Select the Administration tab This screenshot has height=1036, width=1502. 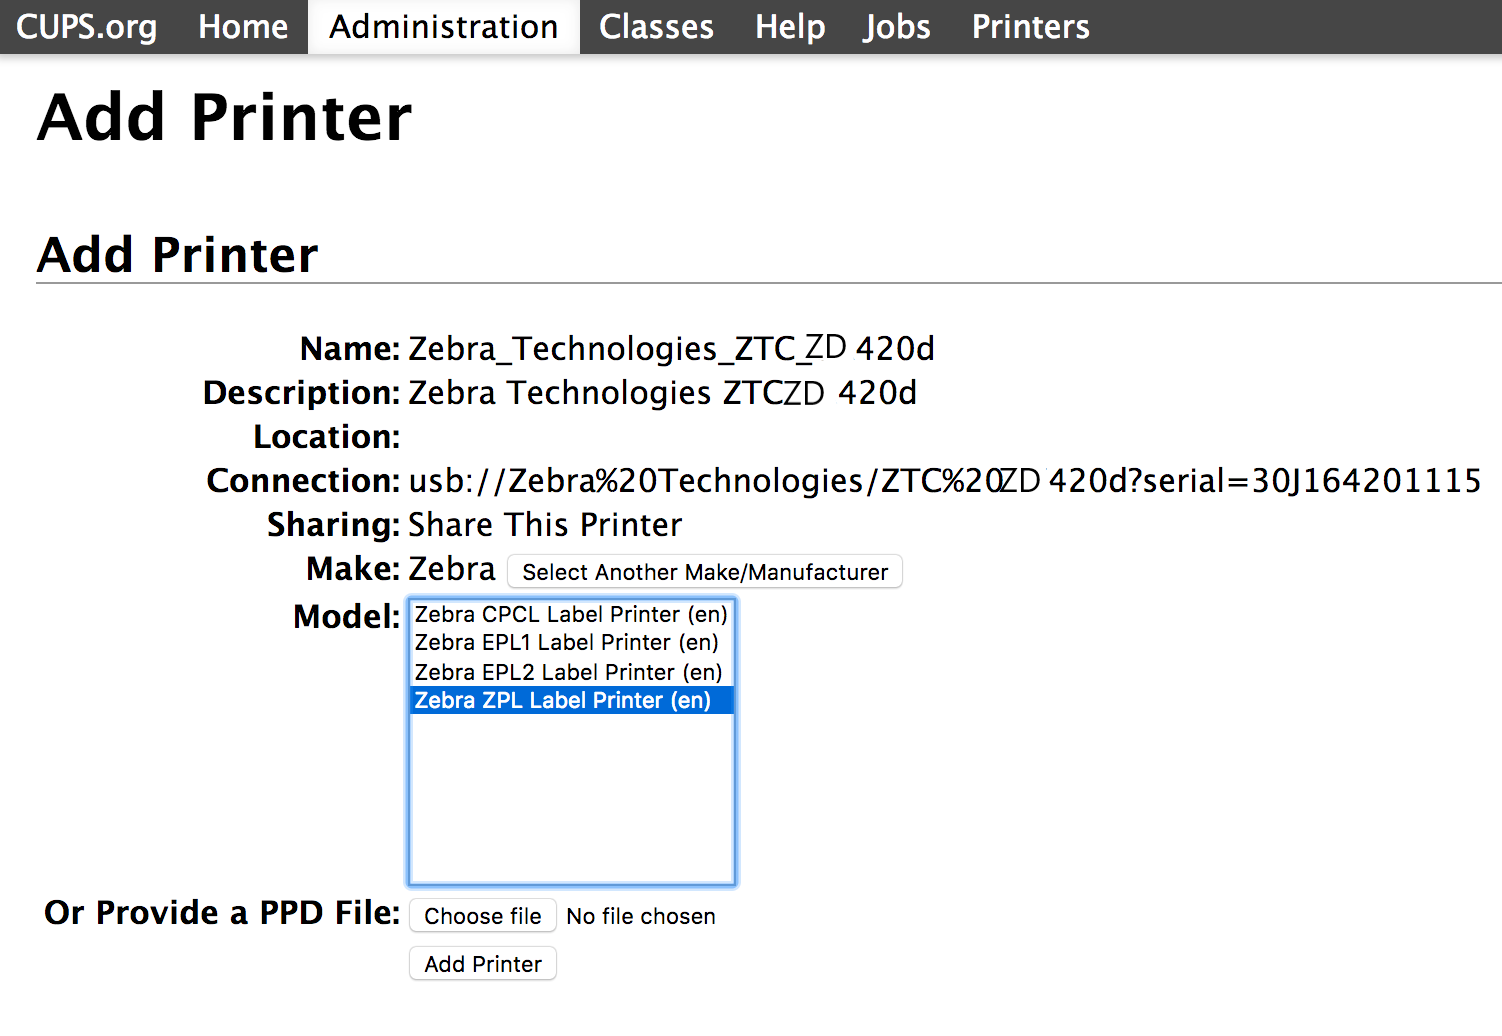point(444,27)
